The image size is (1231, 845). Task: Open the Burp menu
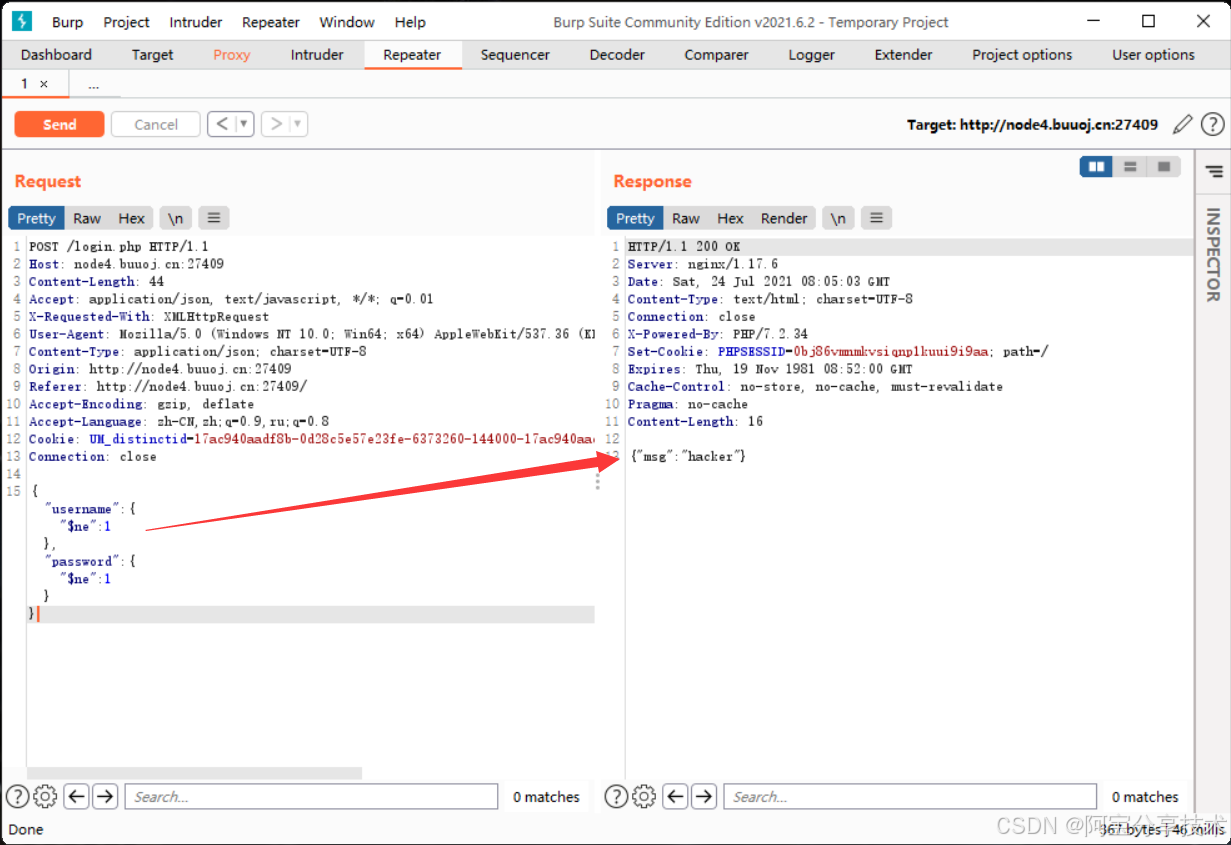tap(68, 22)
